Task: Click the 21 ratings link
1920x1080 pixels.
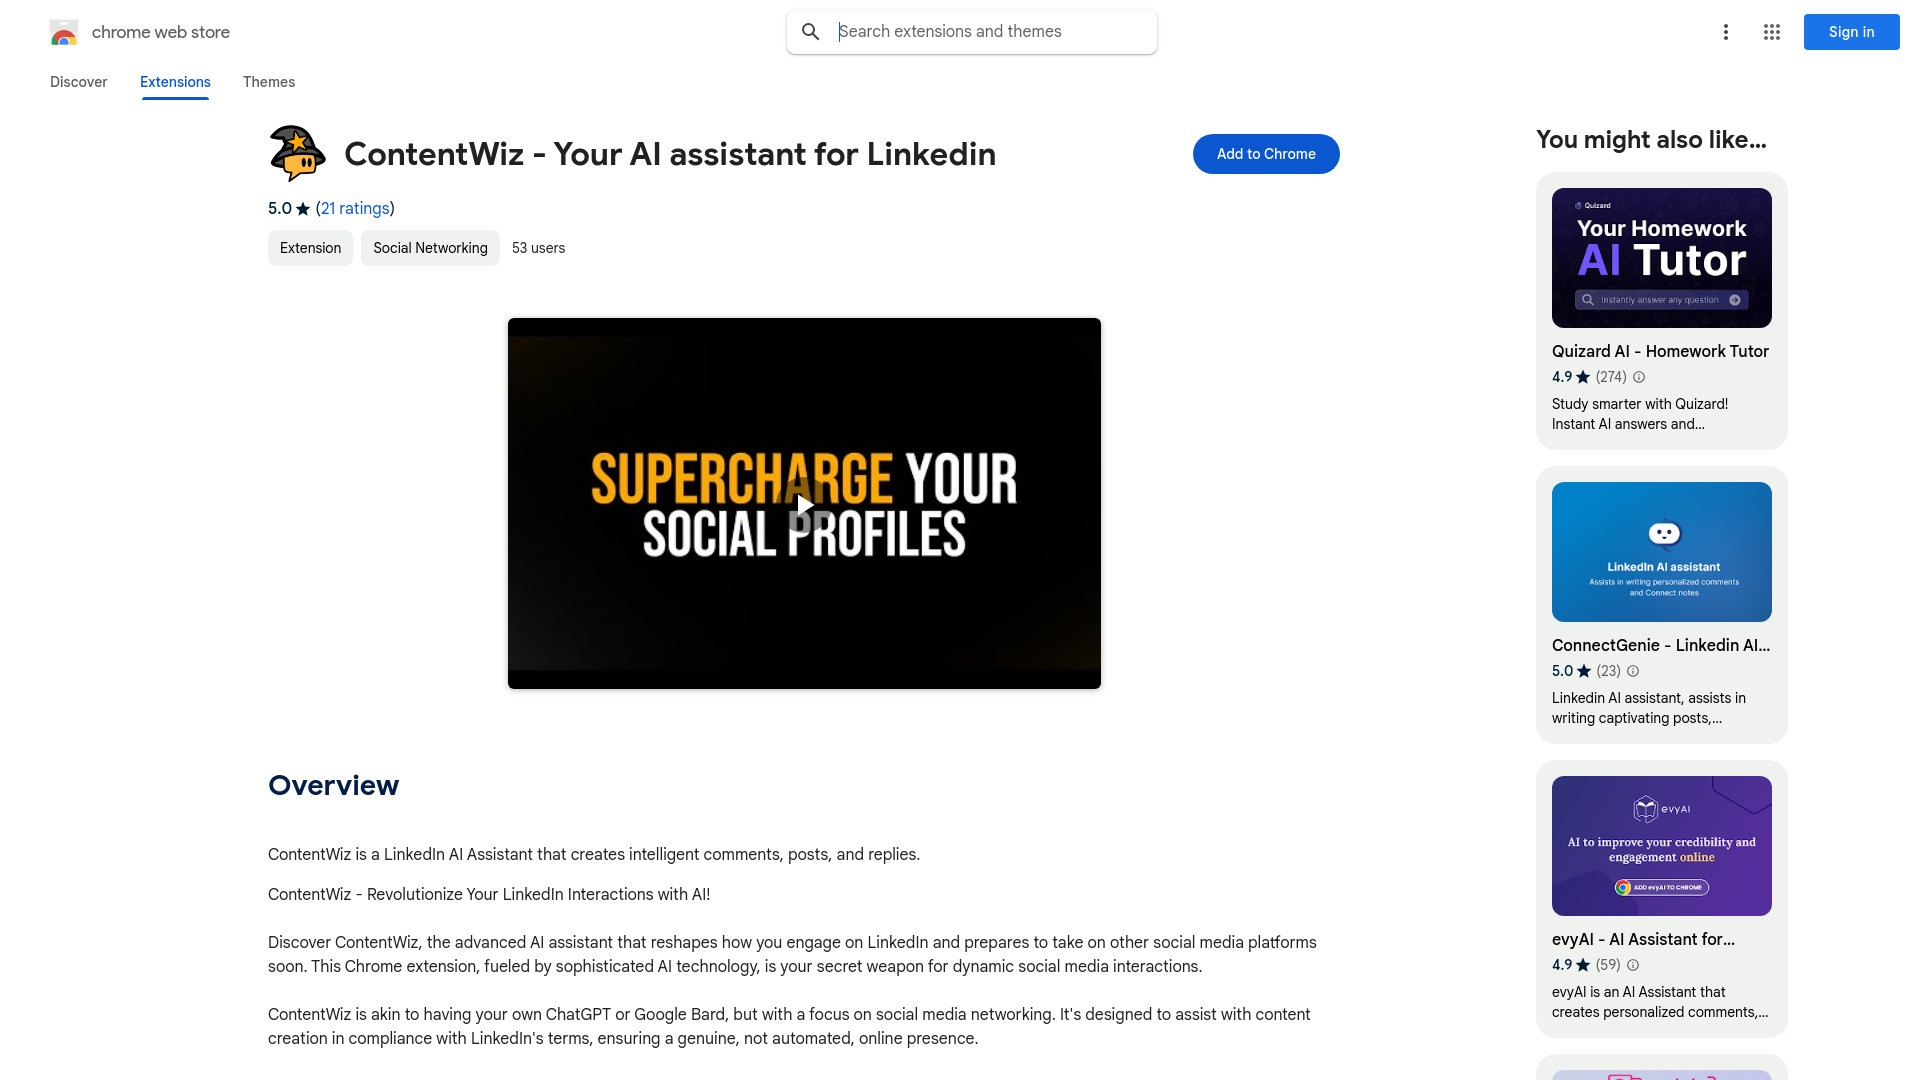Action: click(353, 208)
